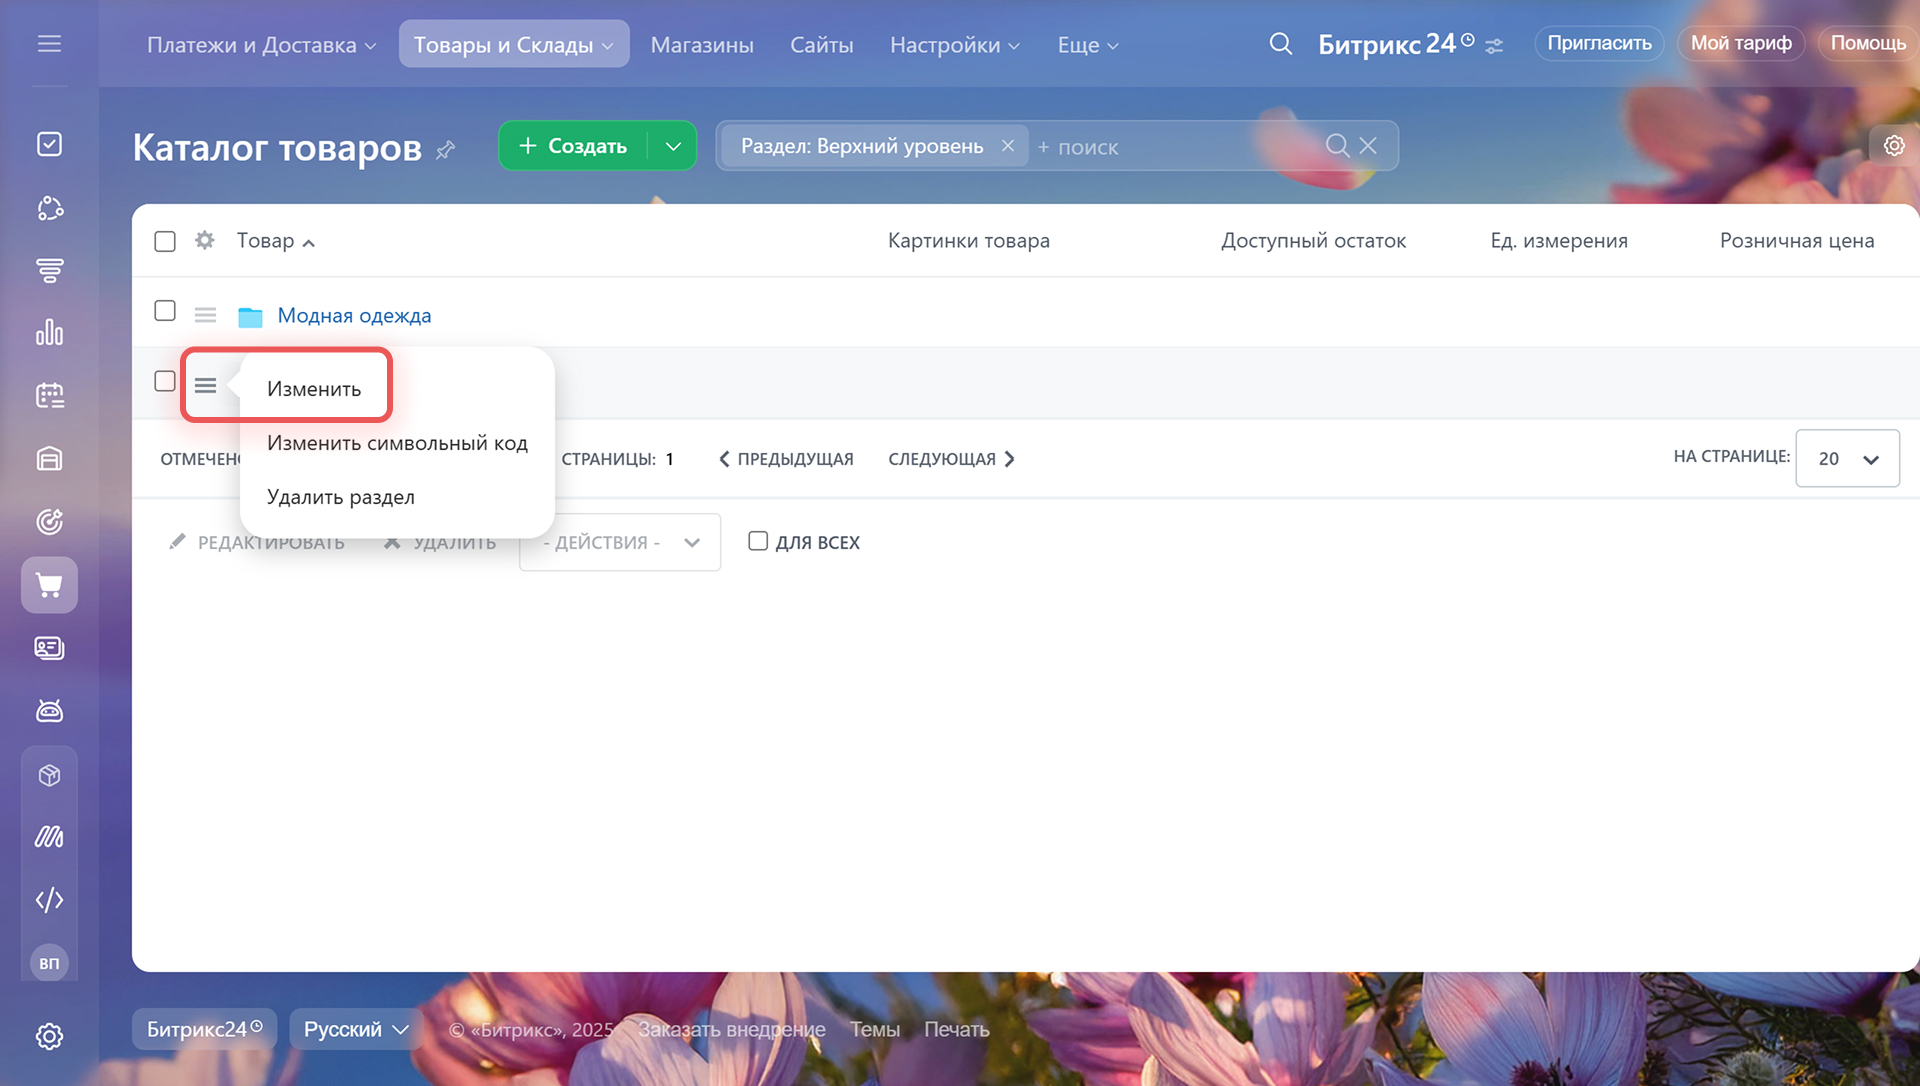Image resolution: width=1920 pixels, height=1086 pixels.
Task: Open the Создать button dropdown arrow
Action: (673, 146)
